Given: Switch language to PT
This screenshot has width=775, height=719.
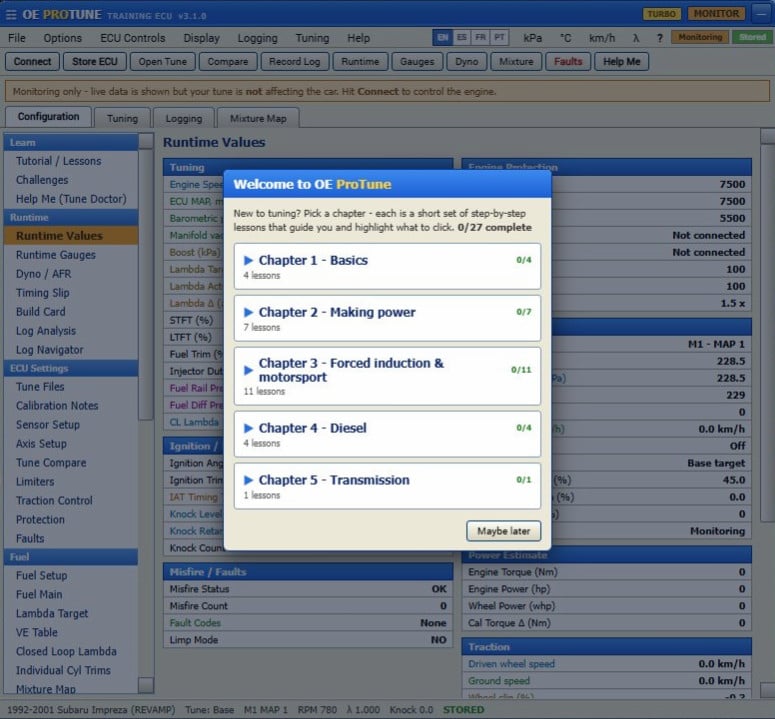Looking at the screenshot, I should pos(499,38).
